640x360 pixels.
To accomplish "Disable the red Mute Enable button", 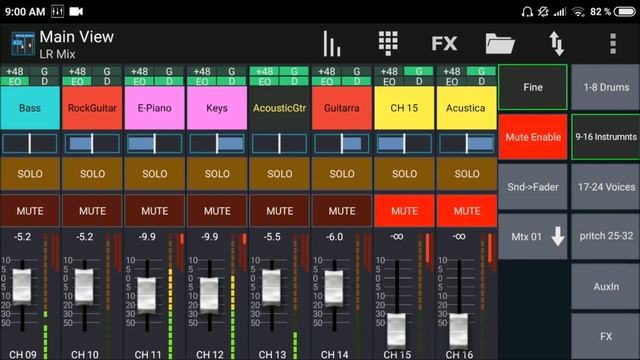I will click(533, 137).
